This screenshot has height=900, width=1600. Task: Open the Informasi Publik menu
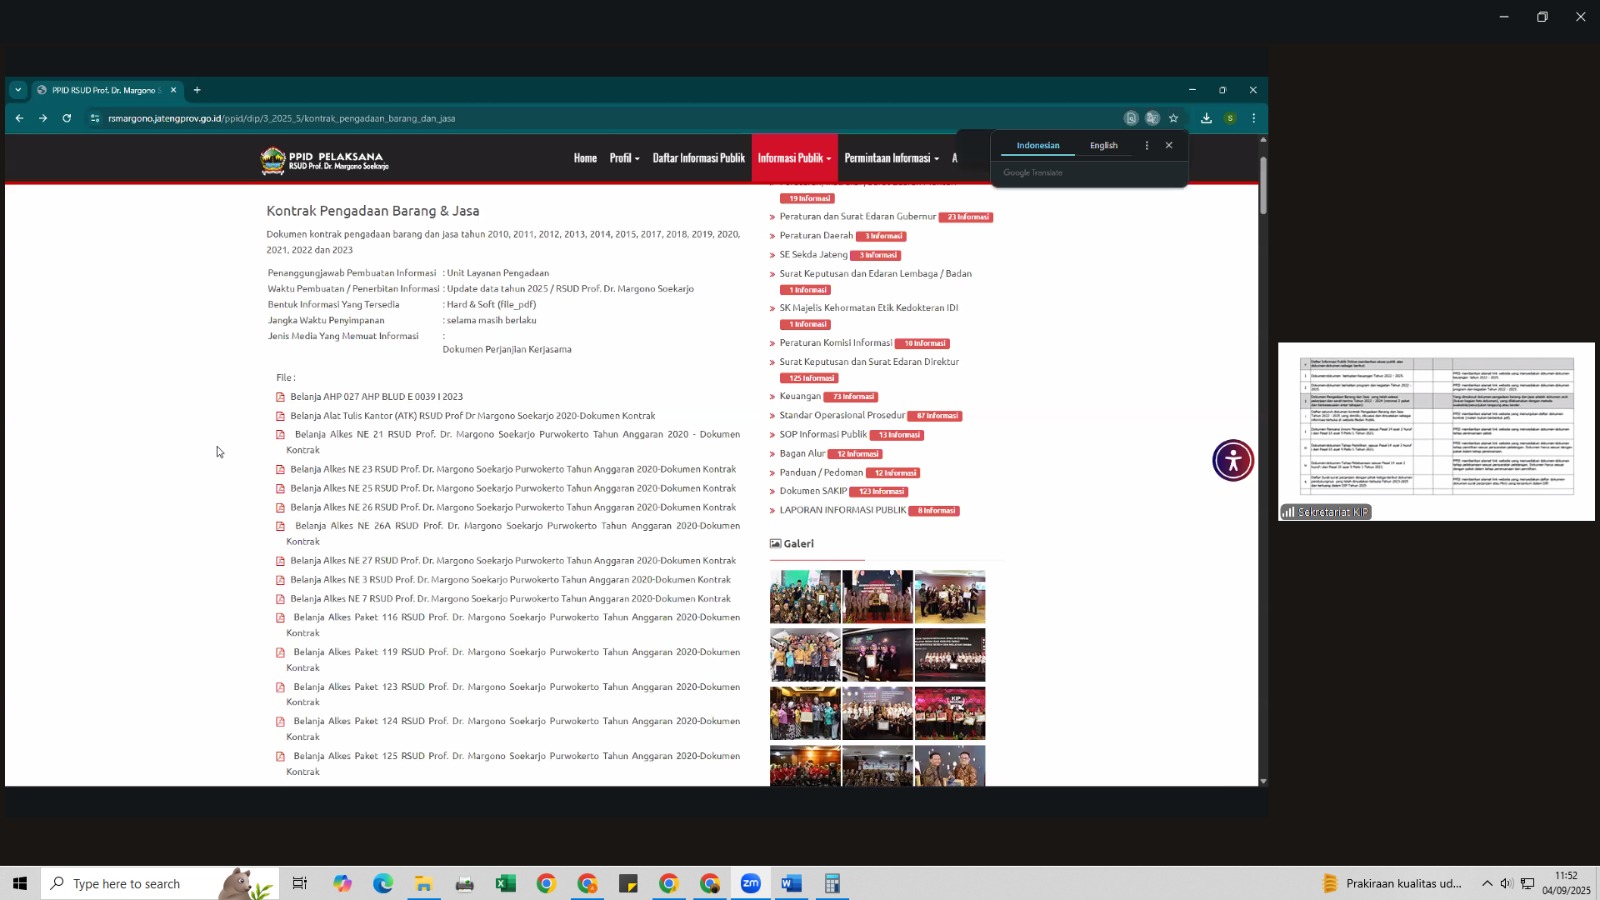(794, 158)
